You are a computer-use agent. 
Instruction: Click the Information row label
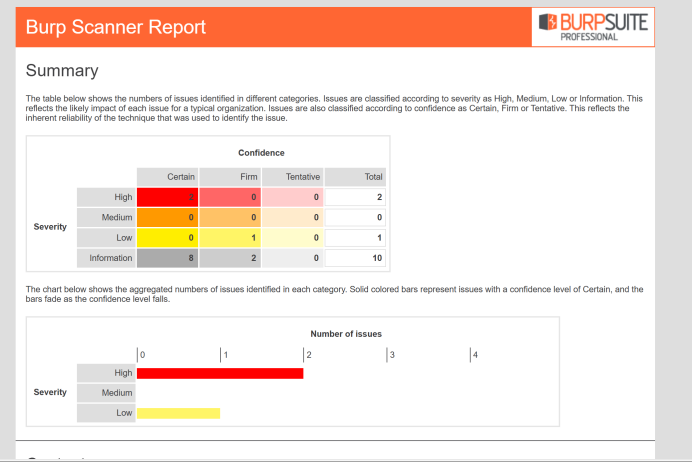tap(106, 258)
